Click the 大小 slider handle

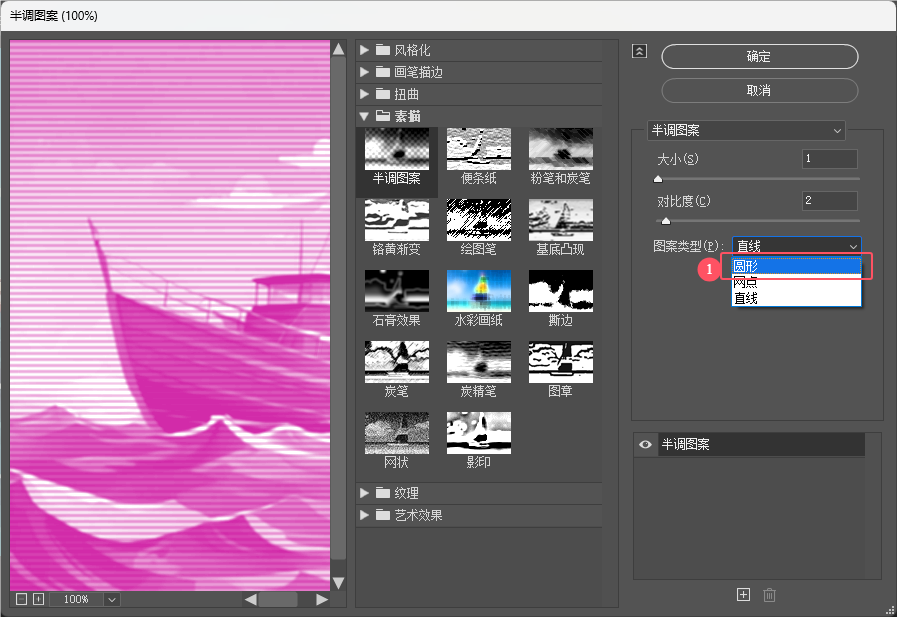pyautogui.click(x=658, y=179)
